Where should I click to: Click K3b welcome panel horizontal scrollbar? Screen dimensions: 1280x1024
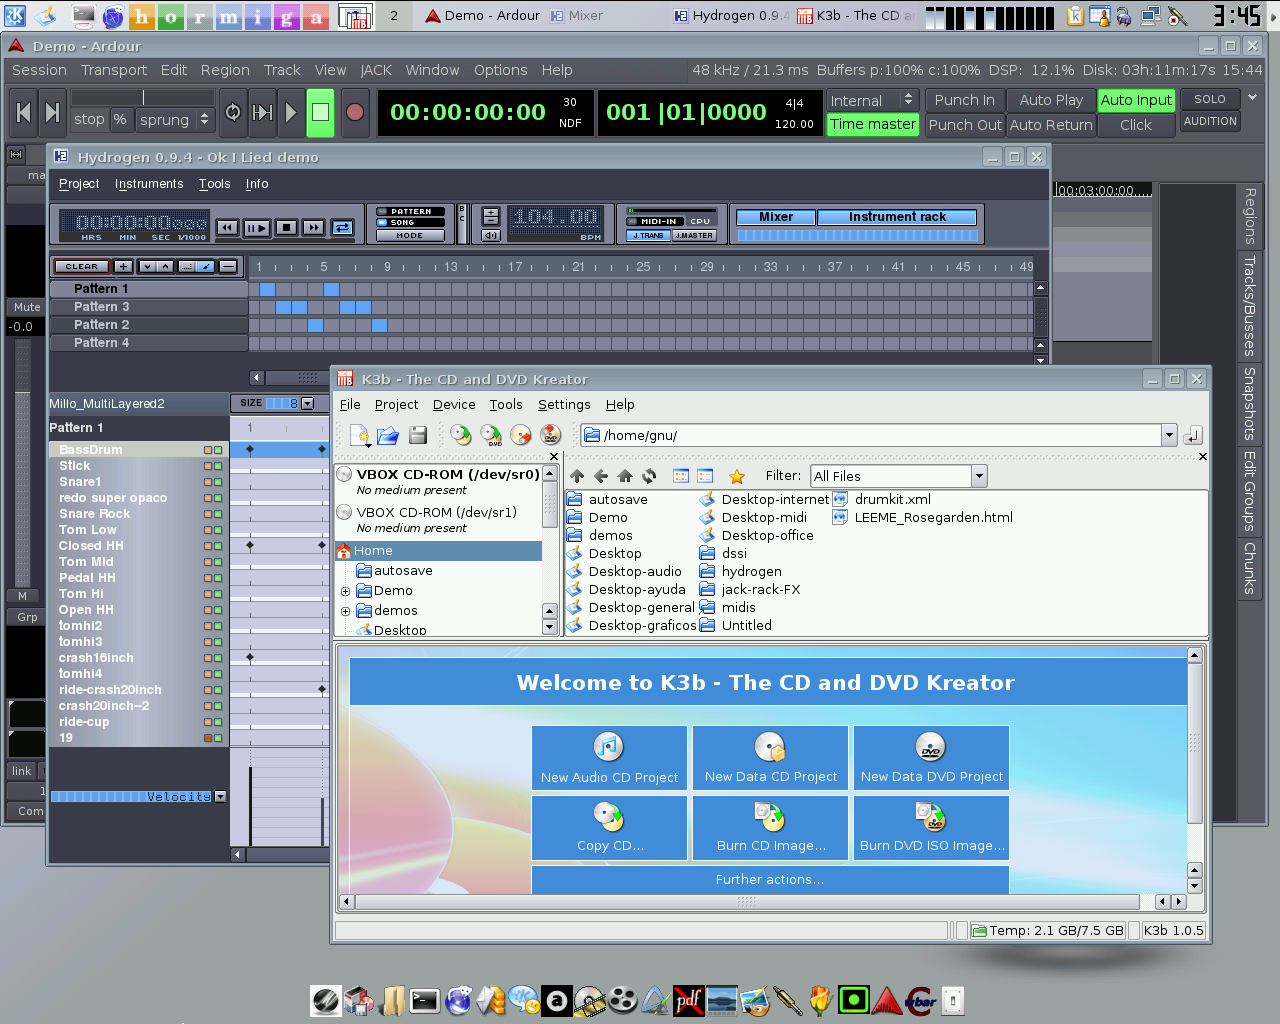746,901
